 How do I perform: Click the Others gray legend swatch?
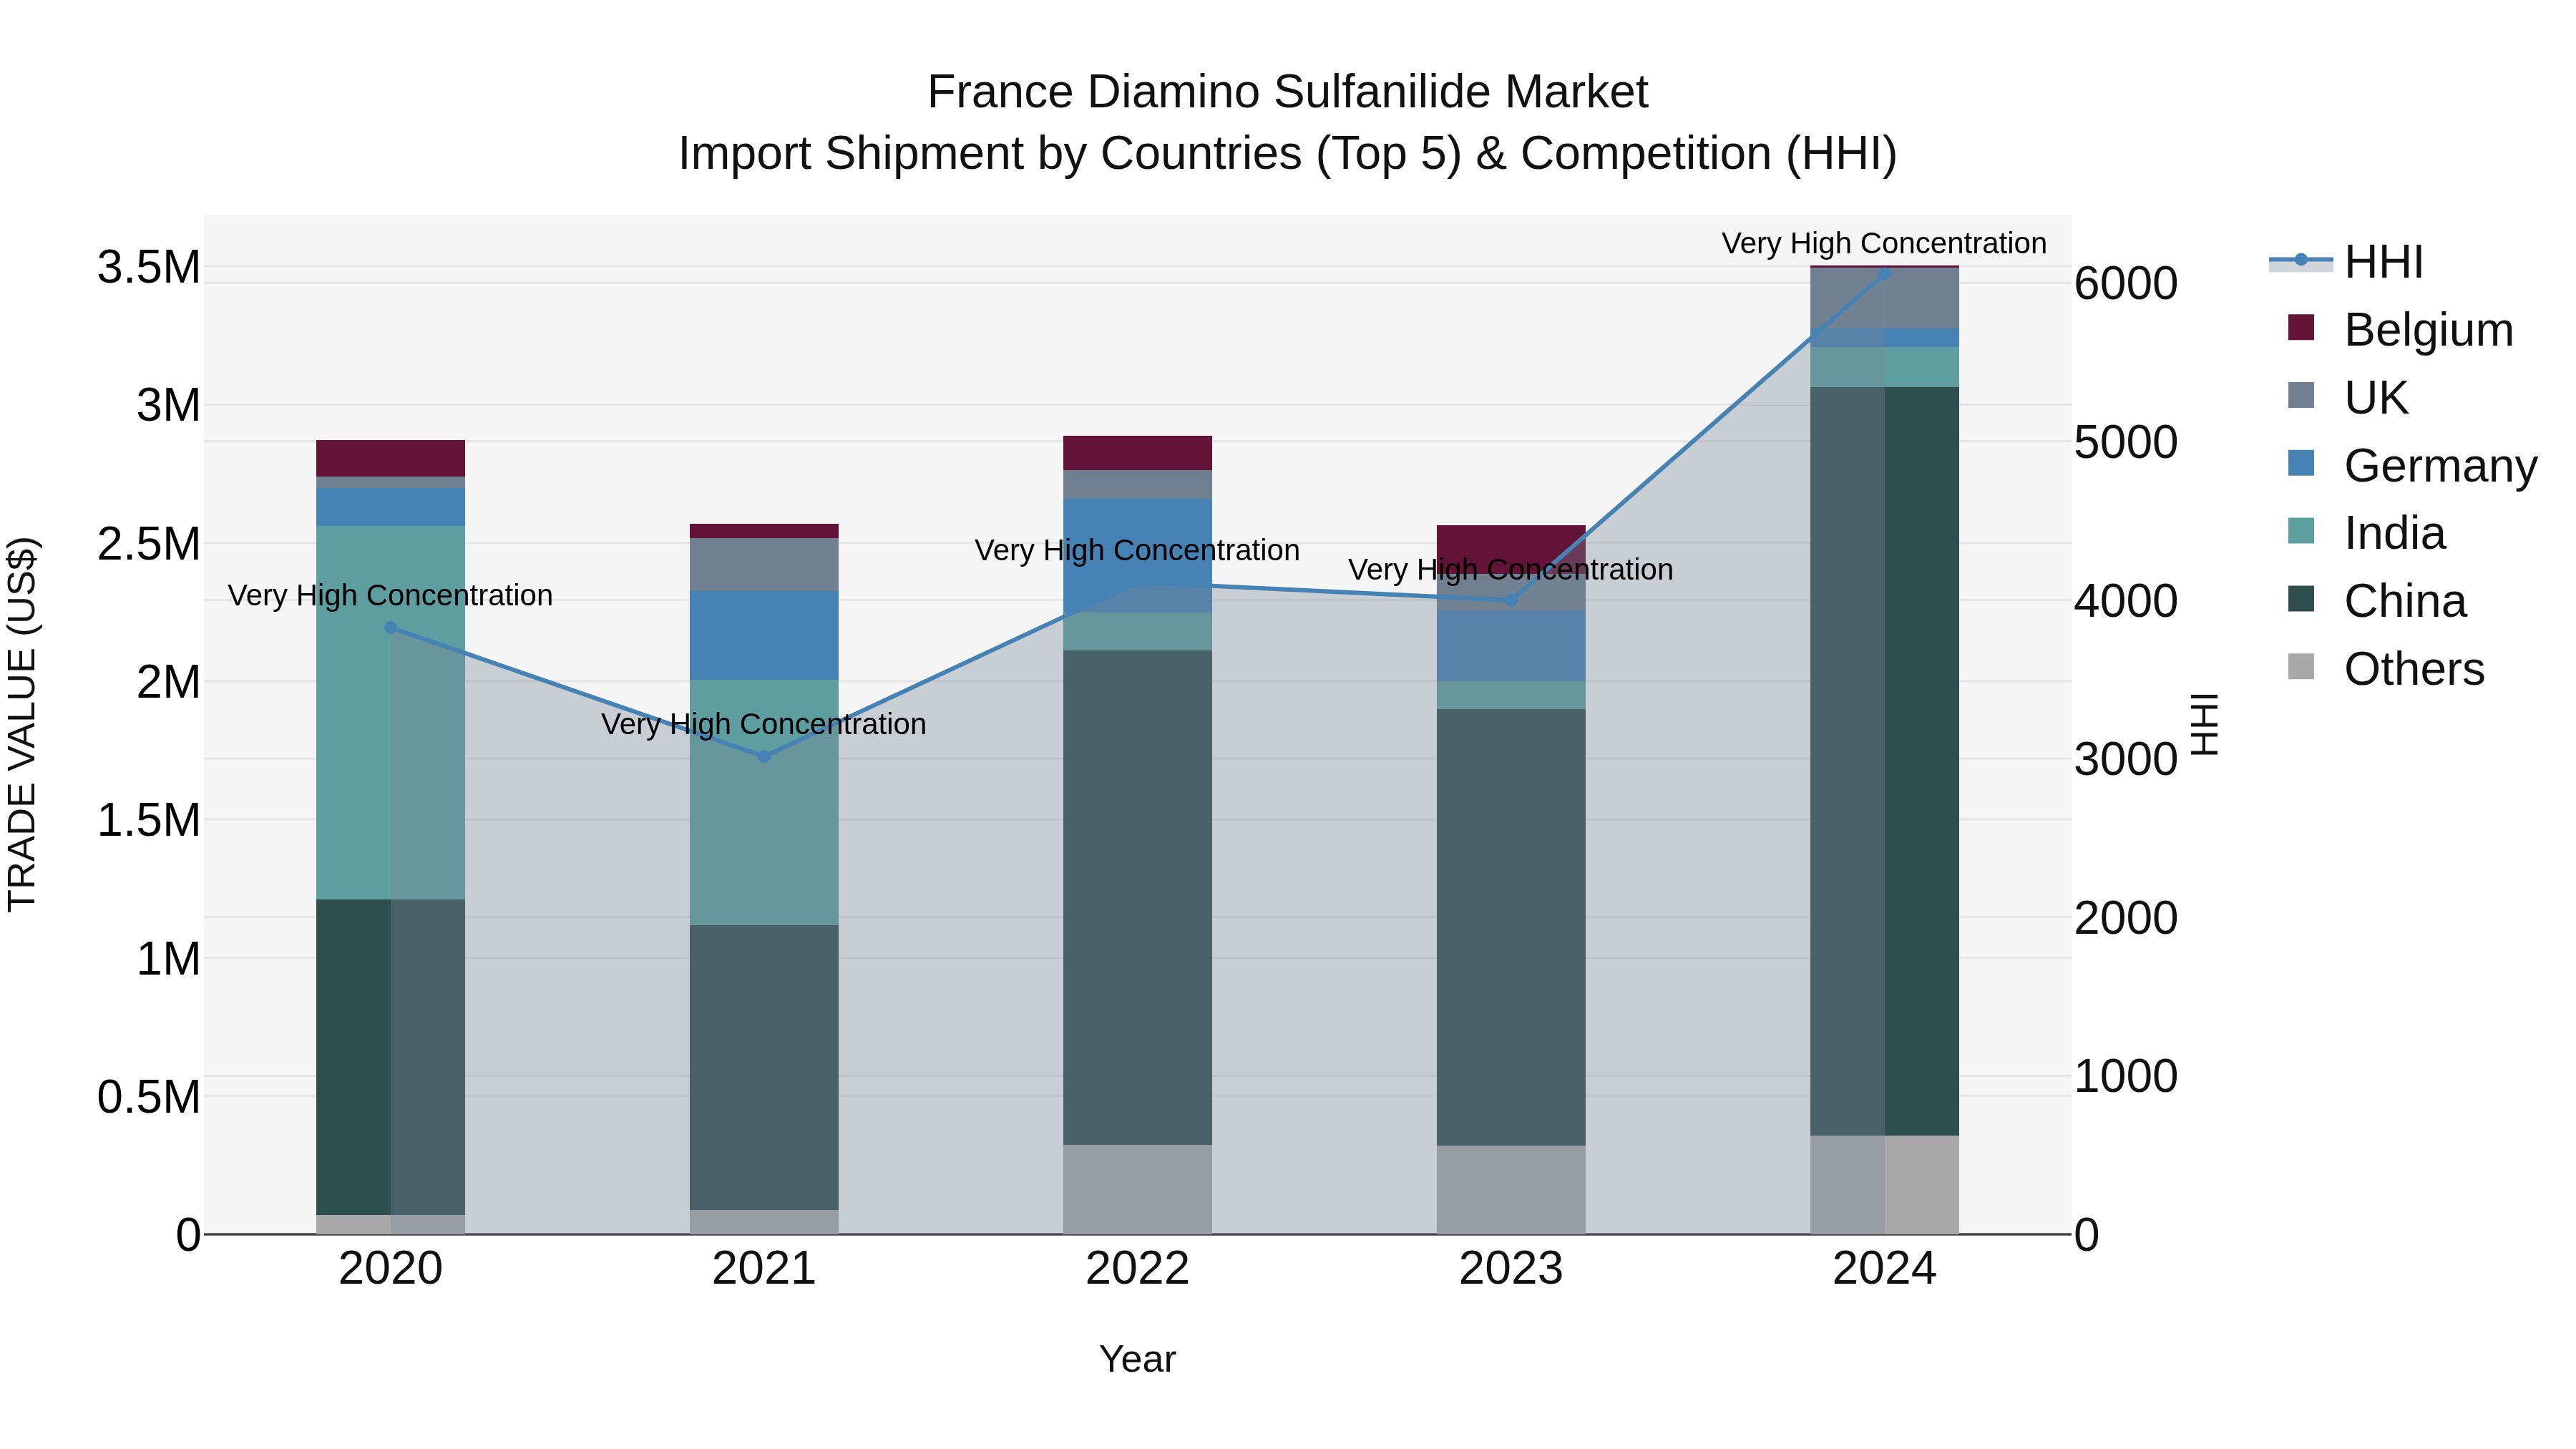coord(2301,667)
